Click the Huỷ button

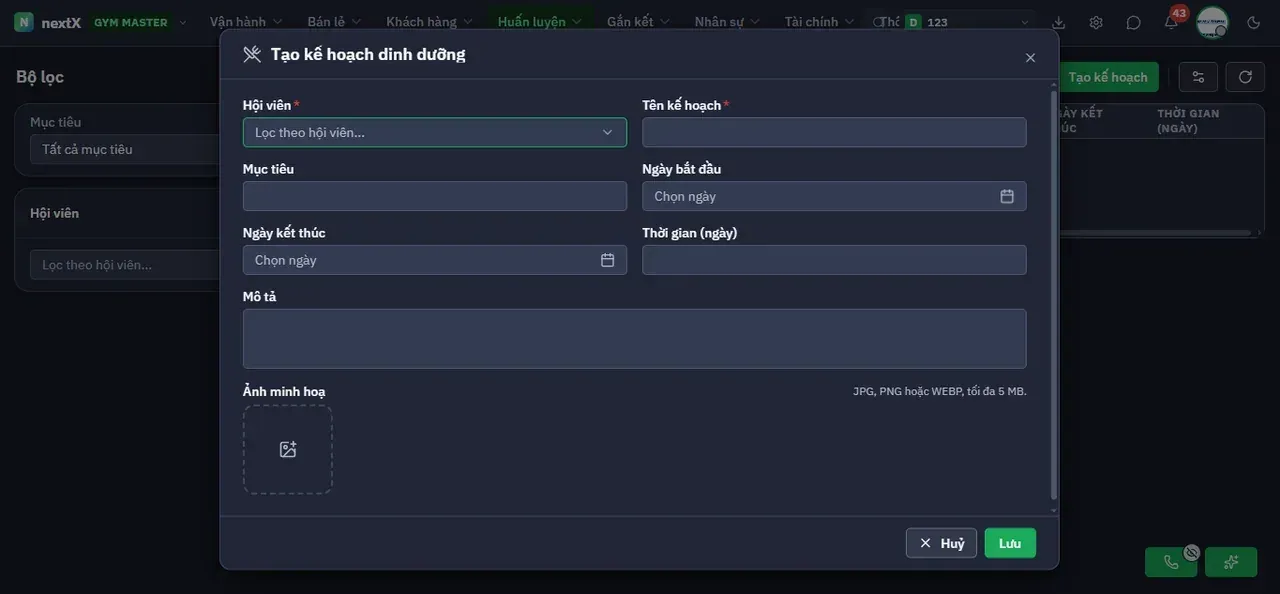click(x=941, y=543)
